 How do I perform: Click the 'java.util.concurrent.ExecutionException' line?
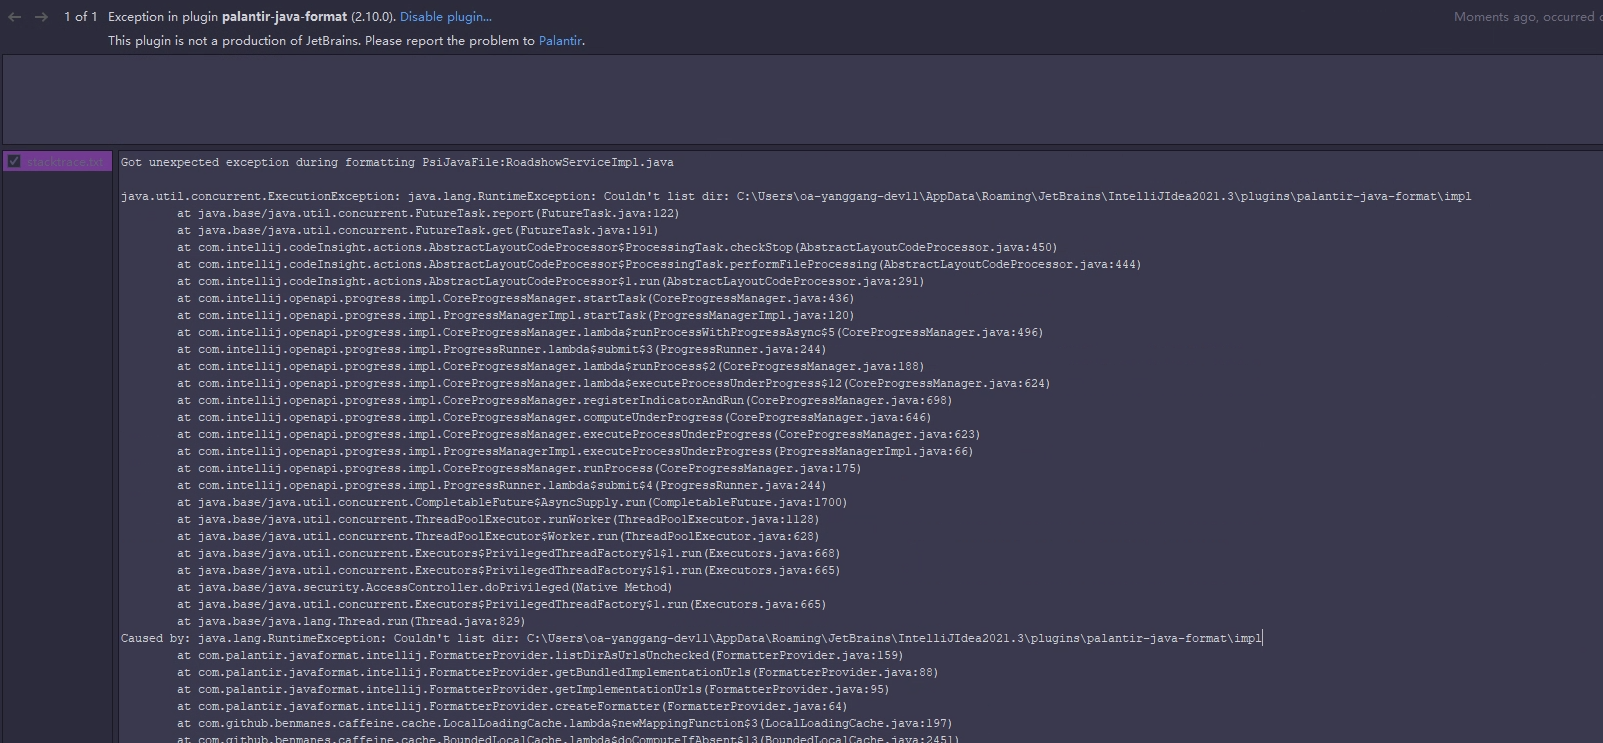coord(796,196)
